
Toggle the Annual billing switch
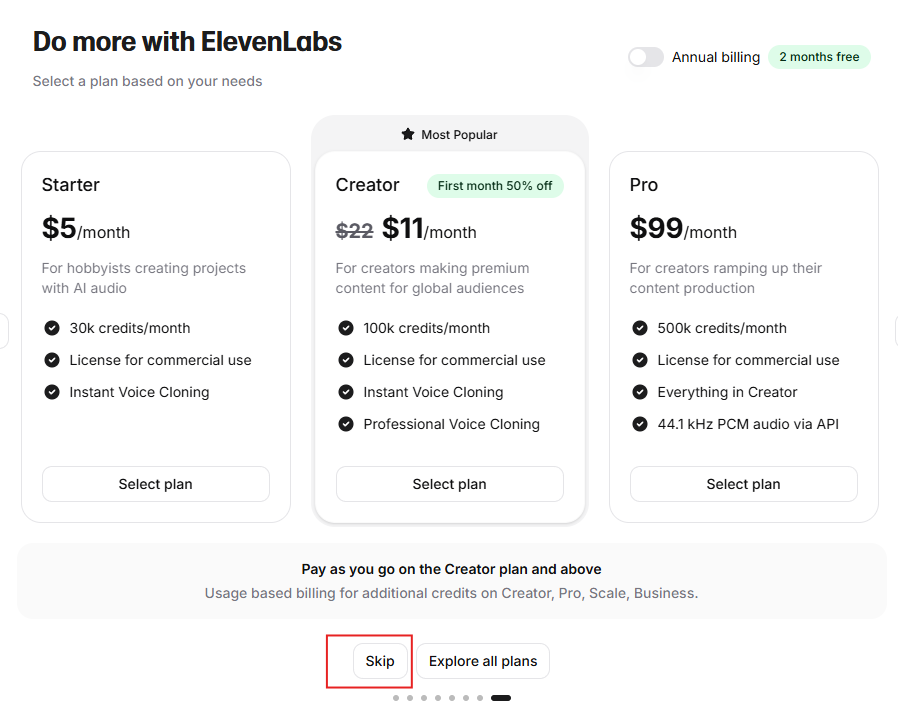pos(645,57)
